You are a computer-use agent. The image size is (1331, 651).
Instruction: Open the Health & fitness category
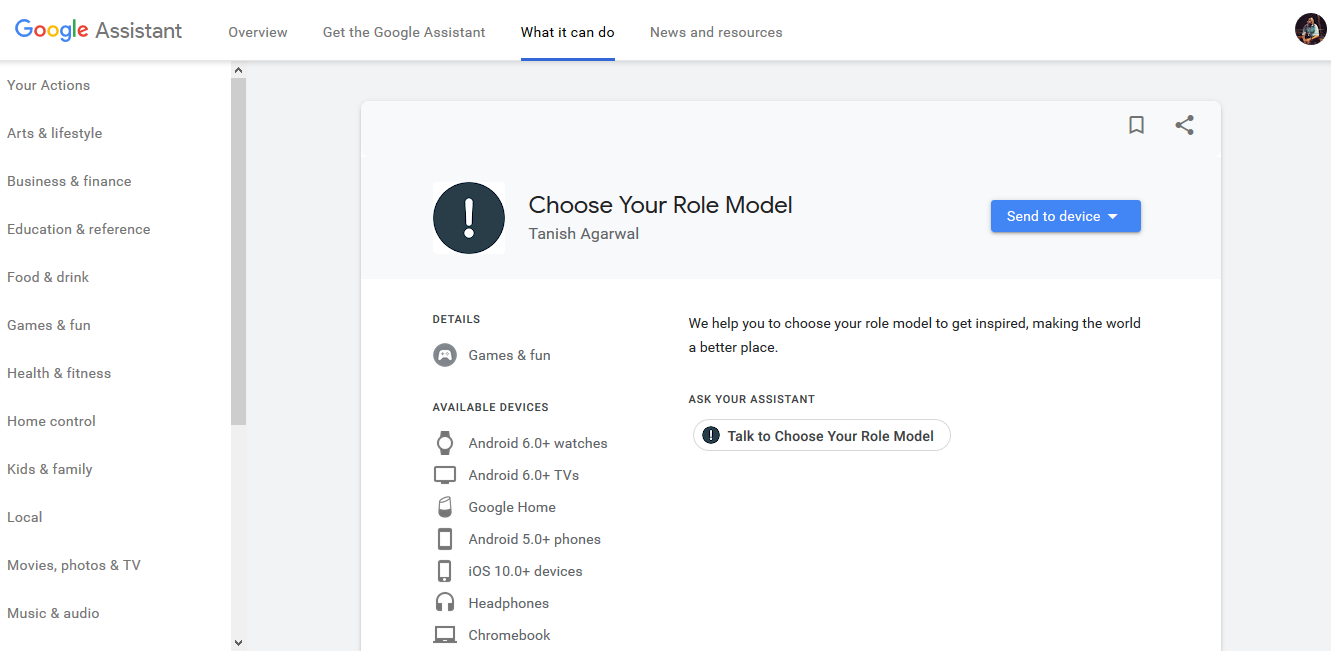[x=59, y=373]
